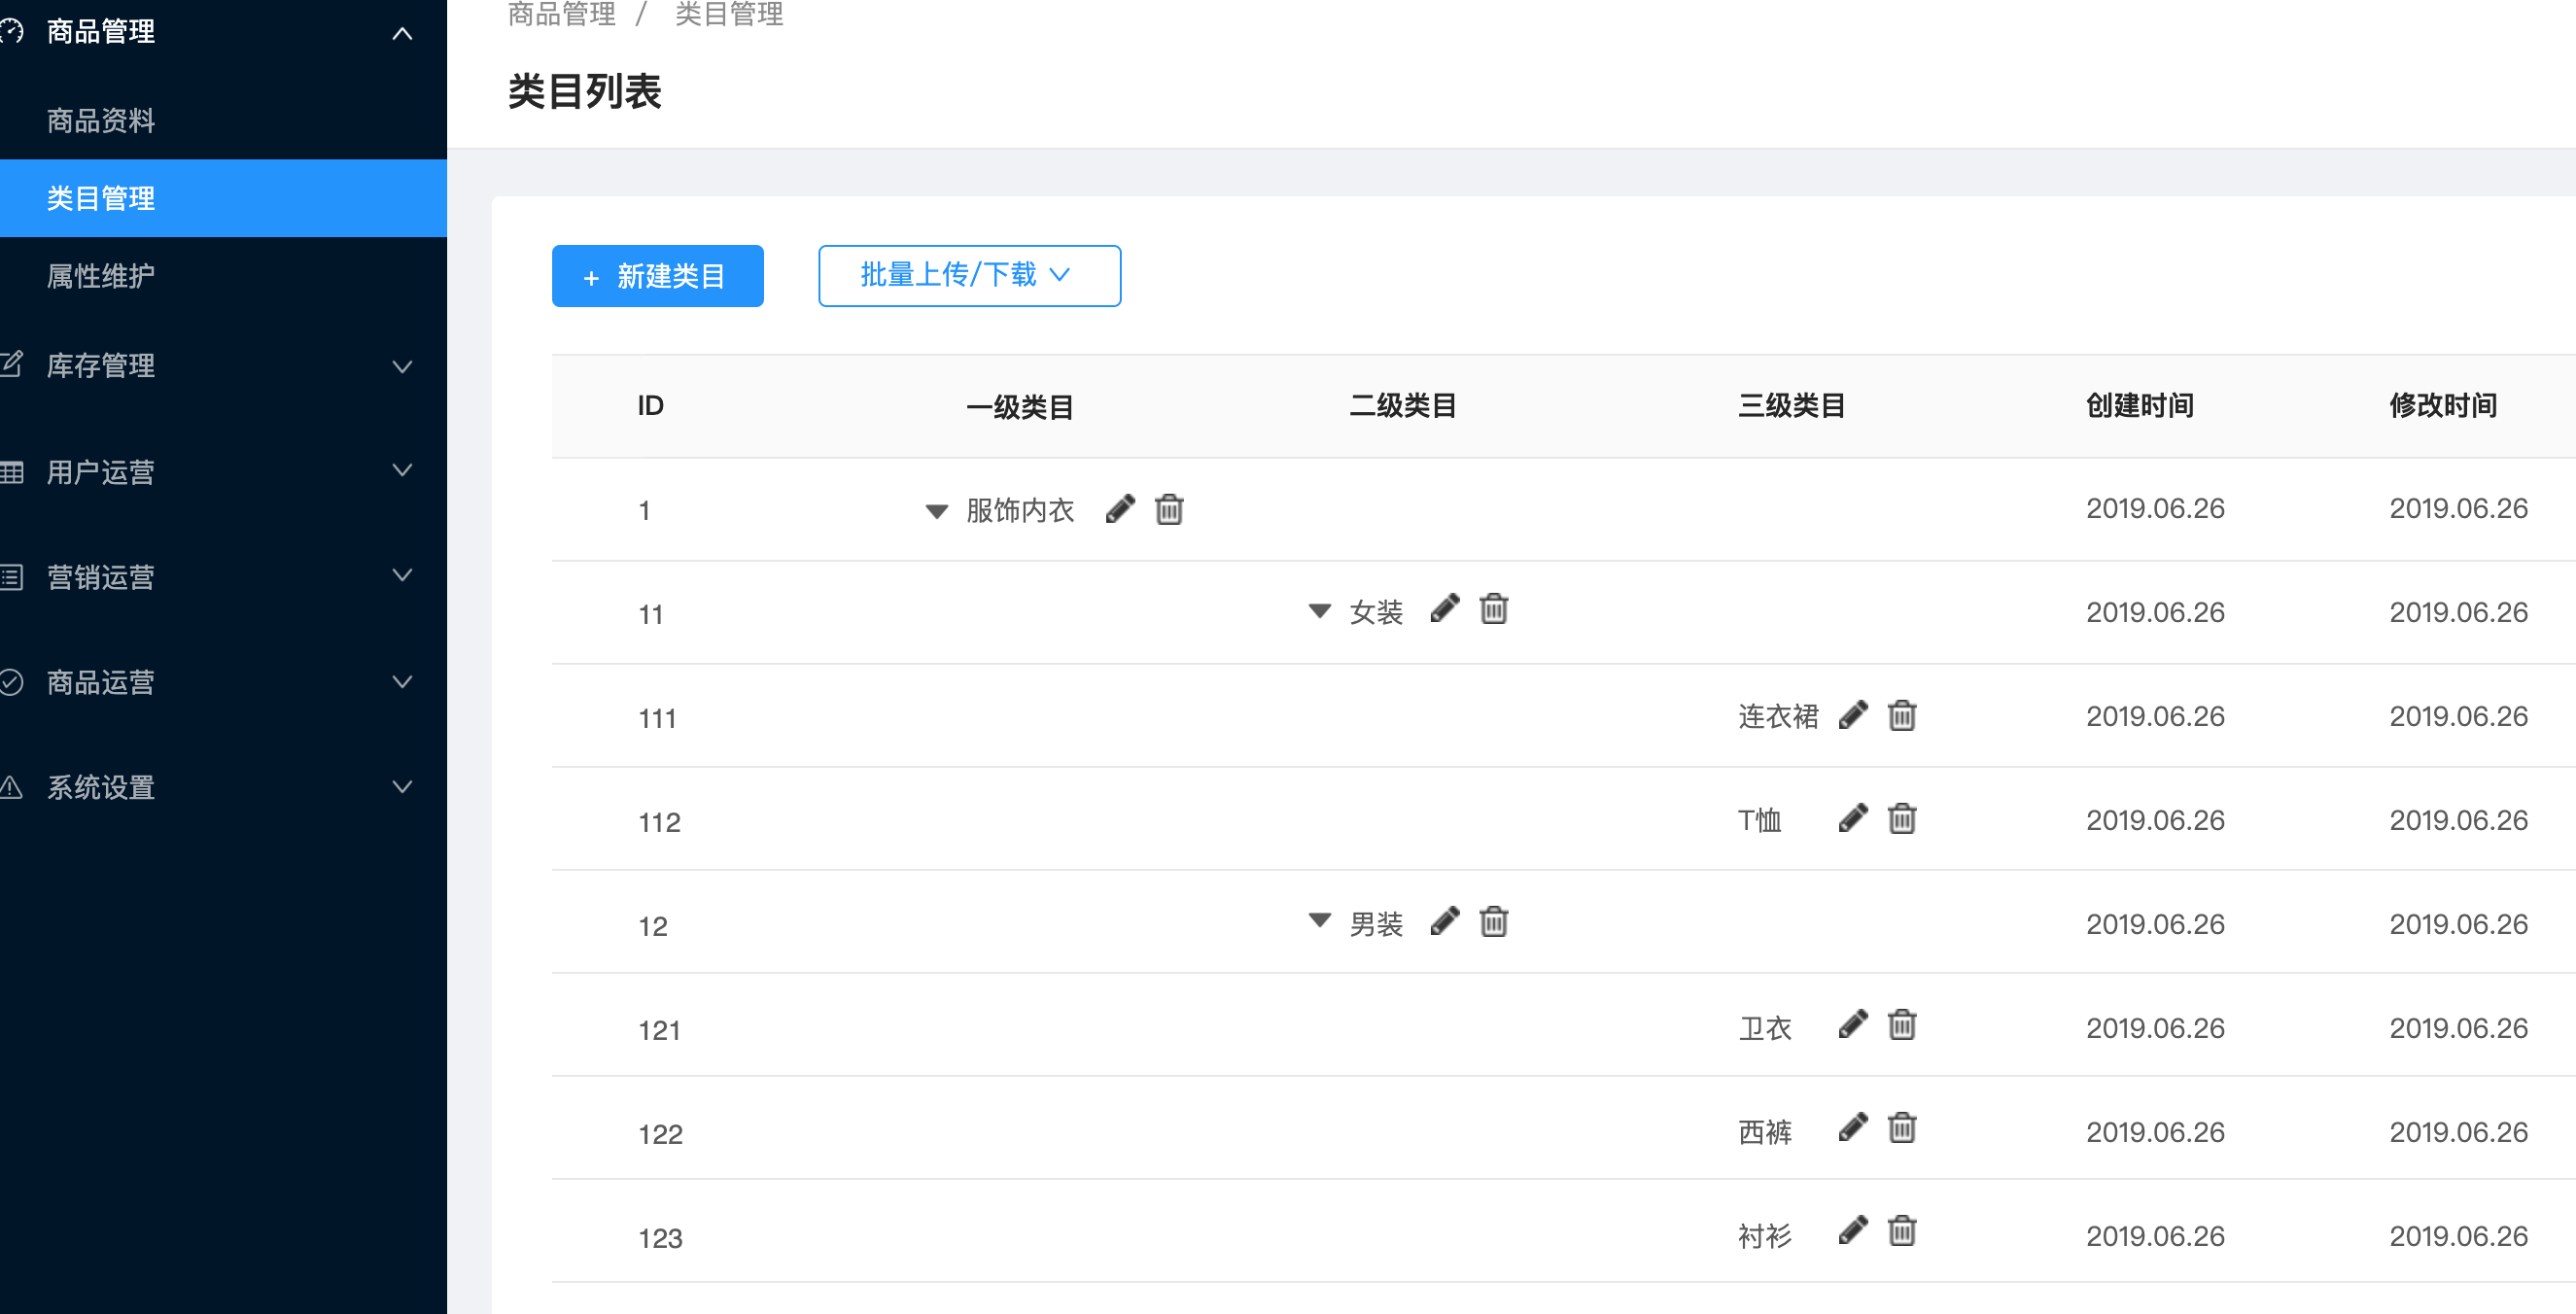Image resolution: width=2576 pixels, height=1314 pixels.
Task: Delete the 衬衫 category trash icon
Action: point(1902,1231)
